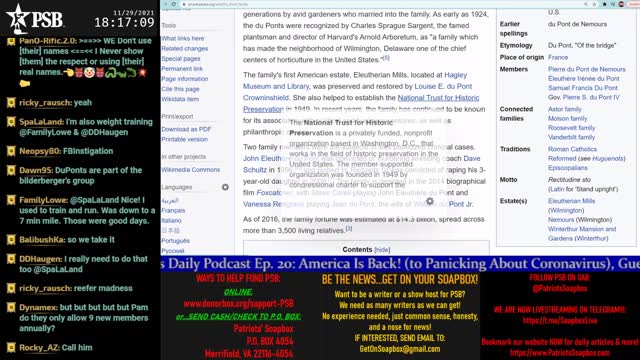The image size is (640, 360).
Task: Open the page preview popup settings gear
Action: pyautogui.click(x=430, y=201)
